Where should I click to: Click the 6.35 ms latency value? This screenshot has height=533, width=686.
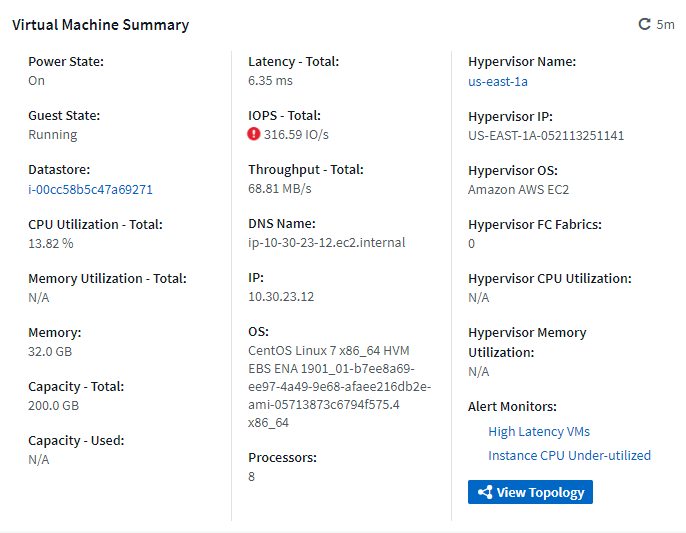(270, 81)
